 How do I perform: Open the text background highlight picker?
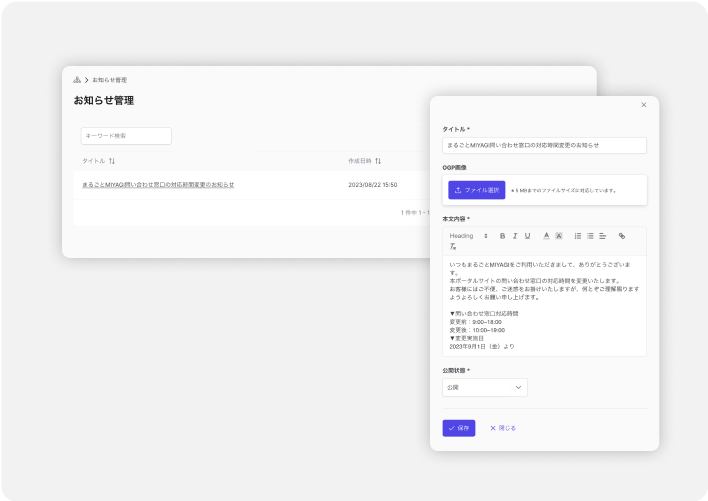pos(559,236)
